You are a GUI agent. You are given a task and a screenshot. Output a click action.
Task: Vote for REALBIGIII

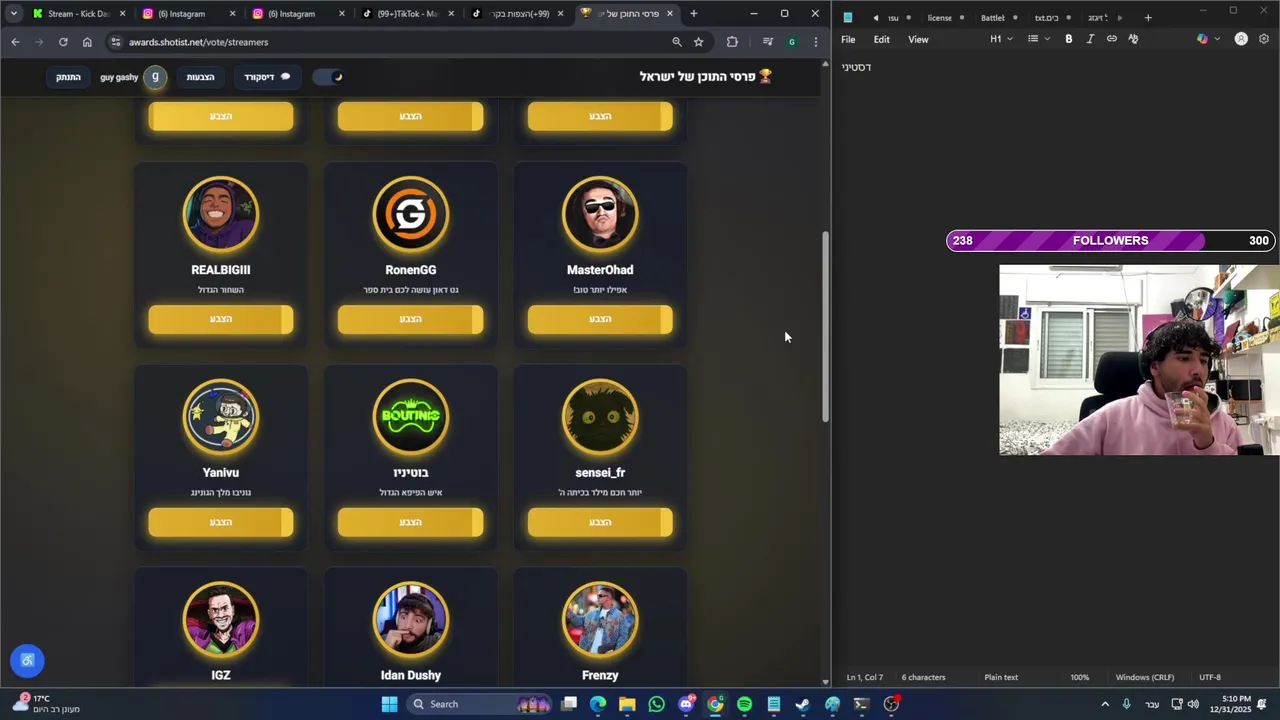click(221, 319)
